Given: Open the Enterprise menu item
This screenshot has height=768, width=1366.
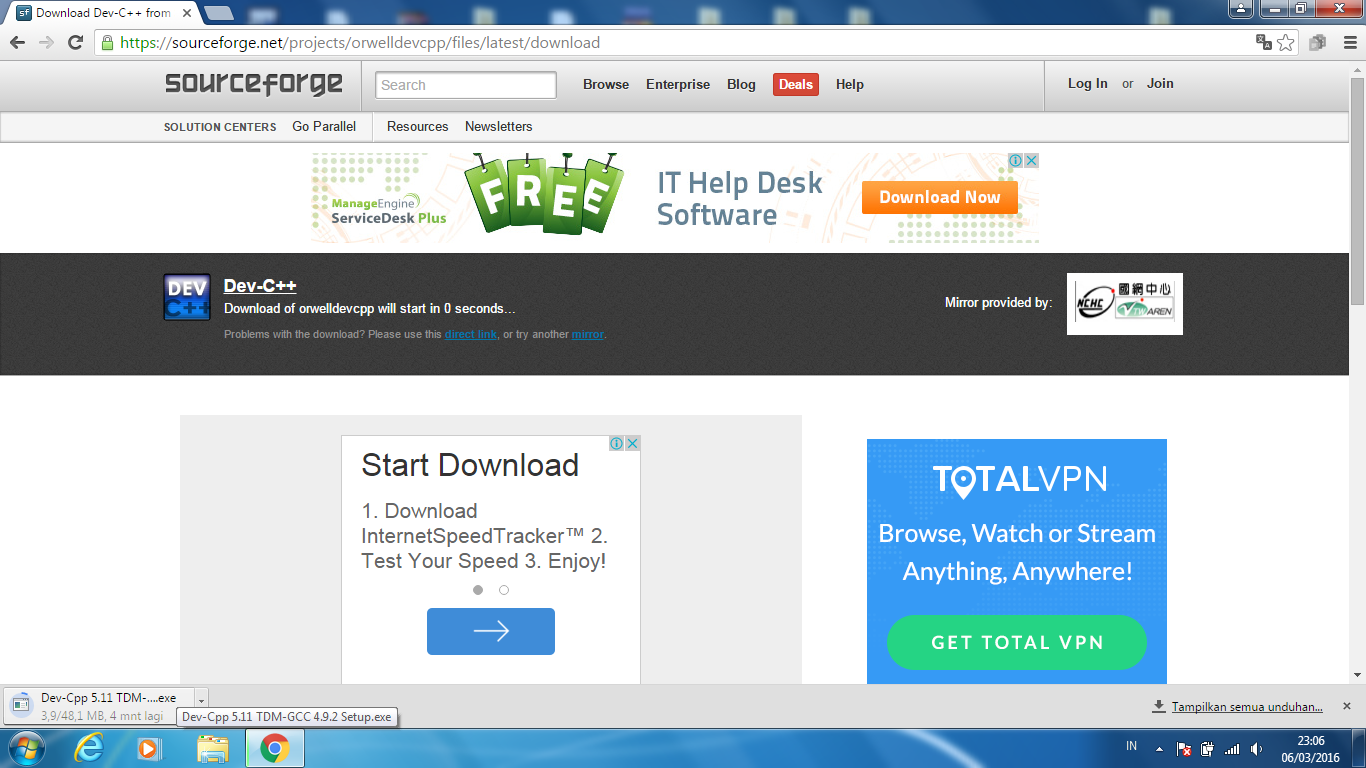Looking at the screenshot, I should coord(678,84).
